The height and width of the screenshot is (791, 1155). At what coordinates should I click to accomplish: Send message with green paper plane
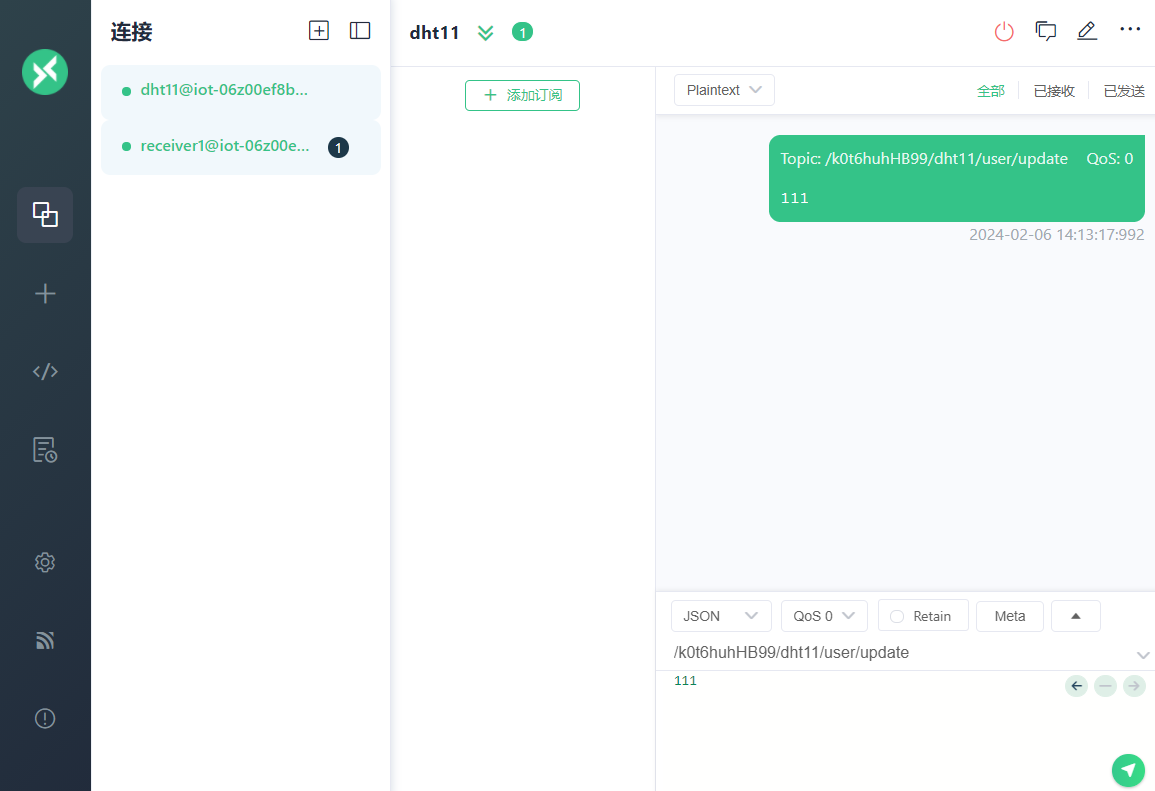pos(1128,770)
